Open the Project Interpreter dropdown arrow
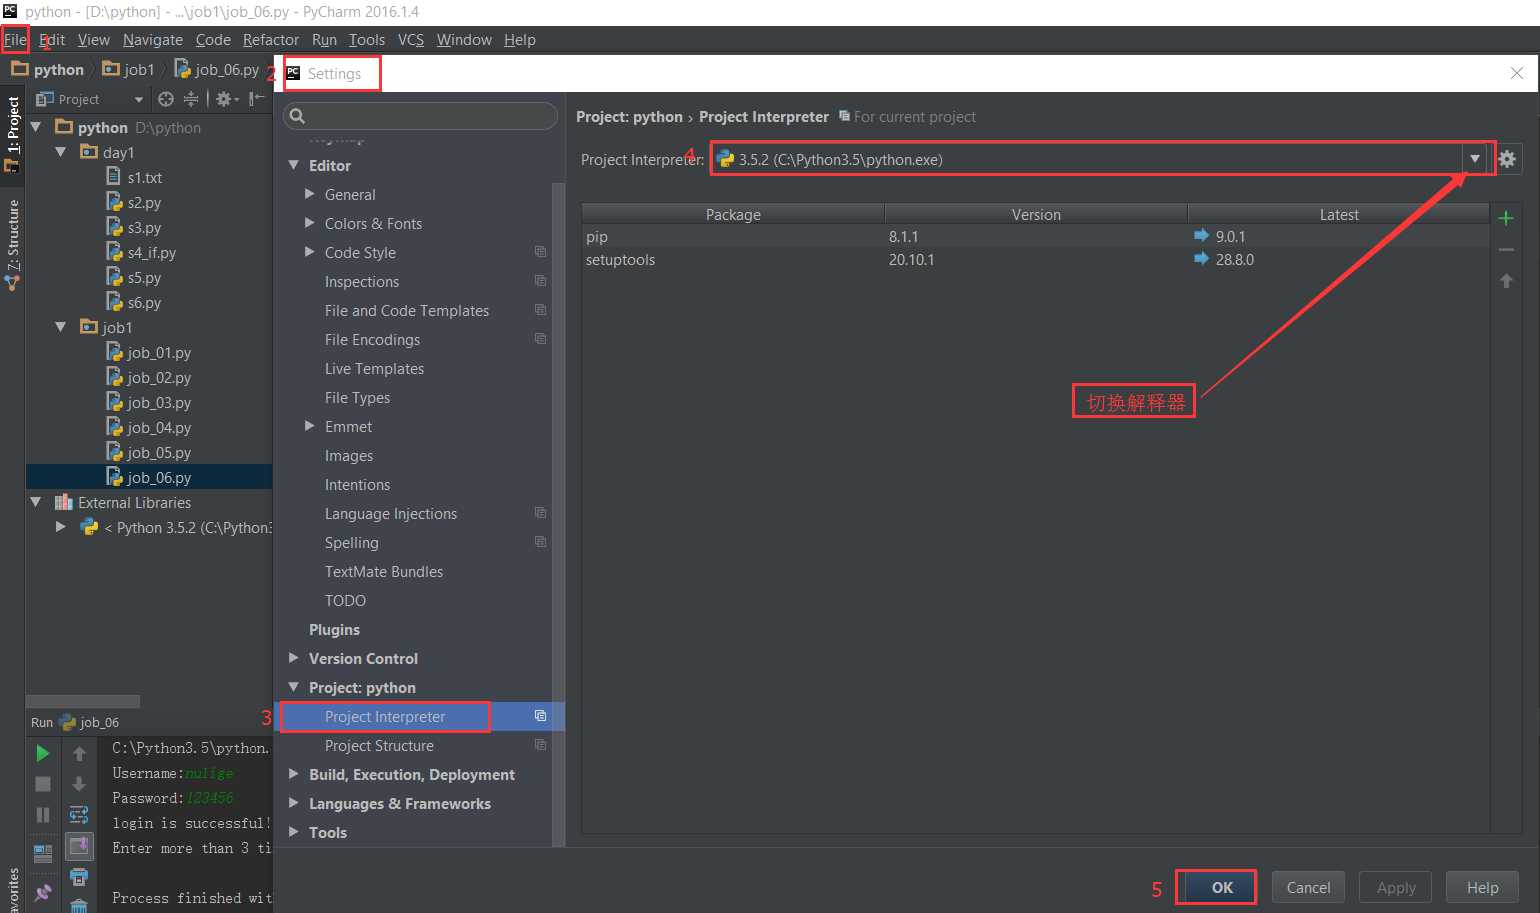1540x913 pixels. pos(1474,159)
